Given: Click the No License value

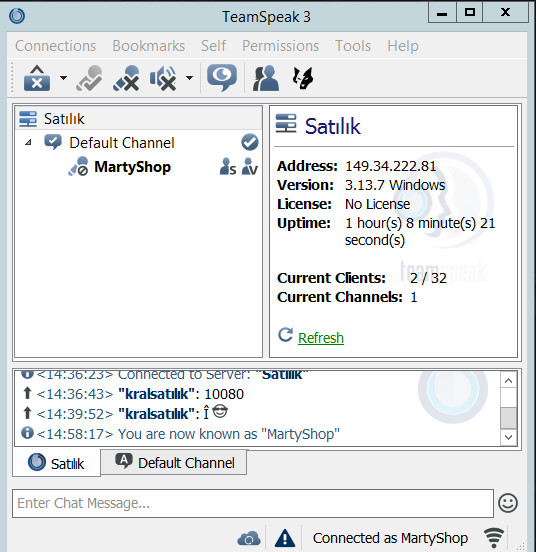Looking at the screenshot, I should click(x=378, y=204).
